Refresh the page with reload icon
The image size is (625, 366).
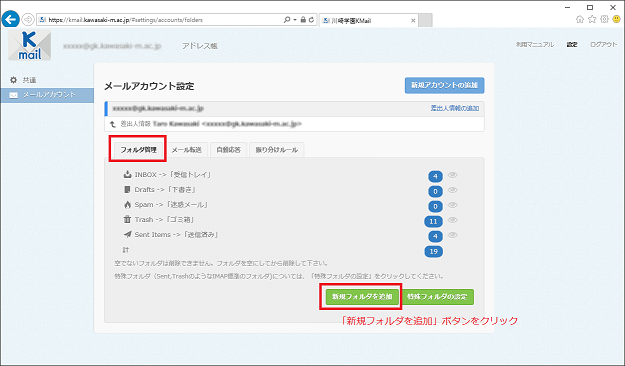tap(311, 20)
